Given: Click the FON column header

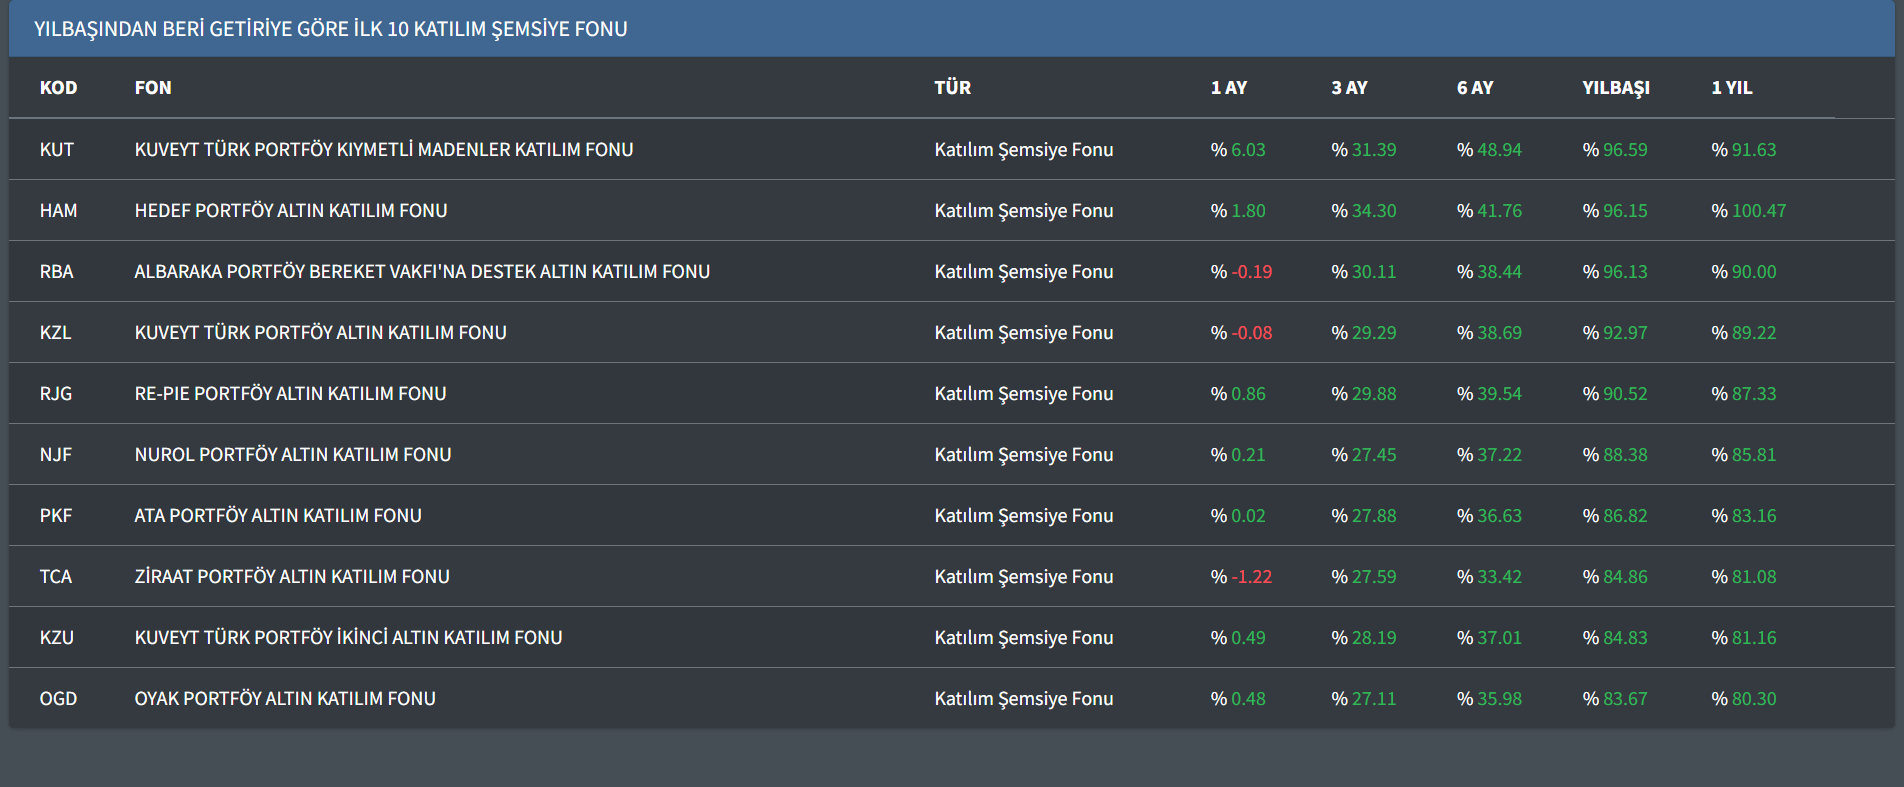Looking at the screenshot, I should click(153, 88).
